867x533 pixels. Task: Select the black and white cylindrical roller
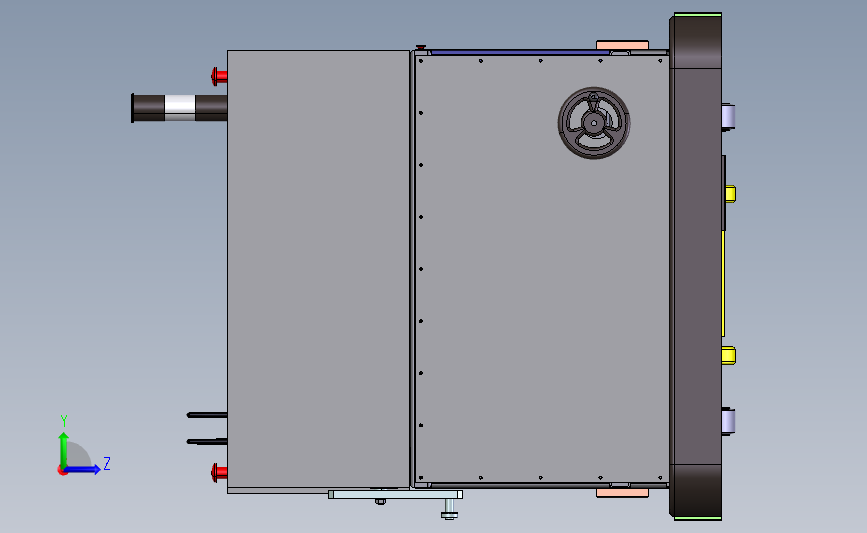tap(179, 108)
